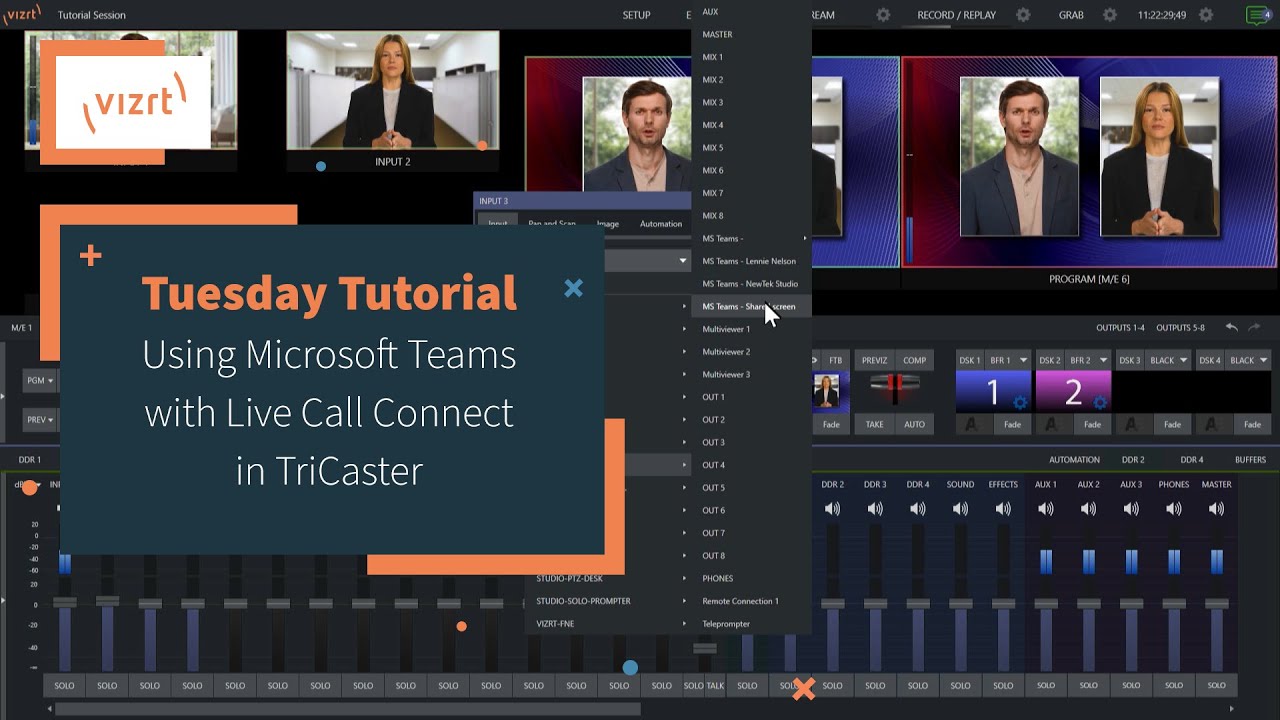Open the STREAM settings gear
The width and height of the screenshot is (1280, 720).
883,15
